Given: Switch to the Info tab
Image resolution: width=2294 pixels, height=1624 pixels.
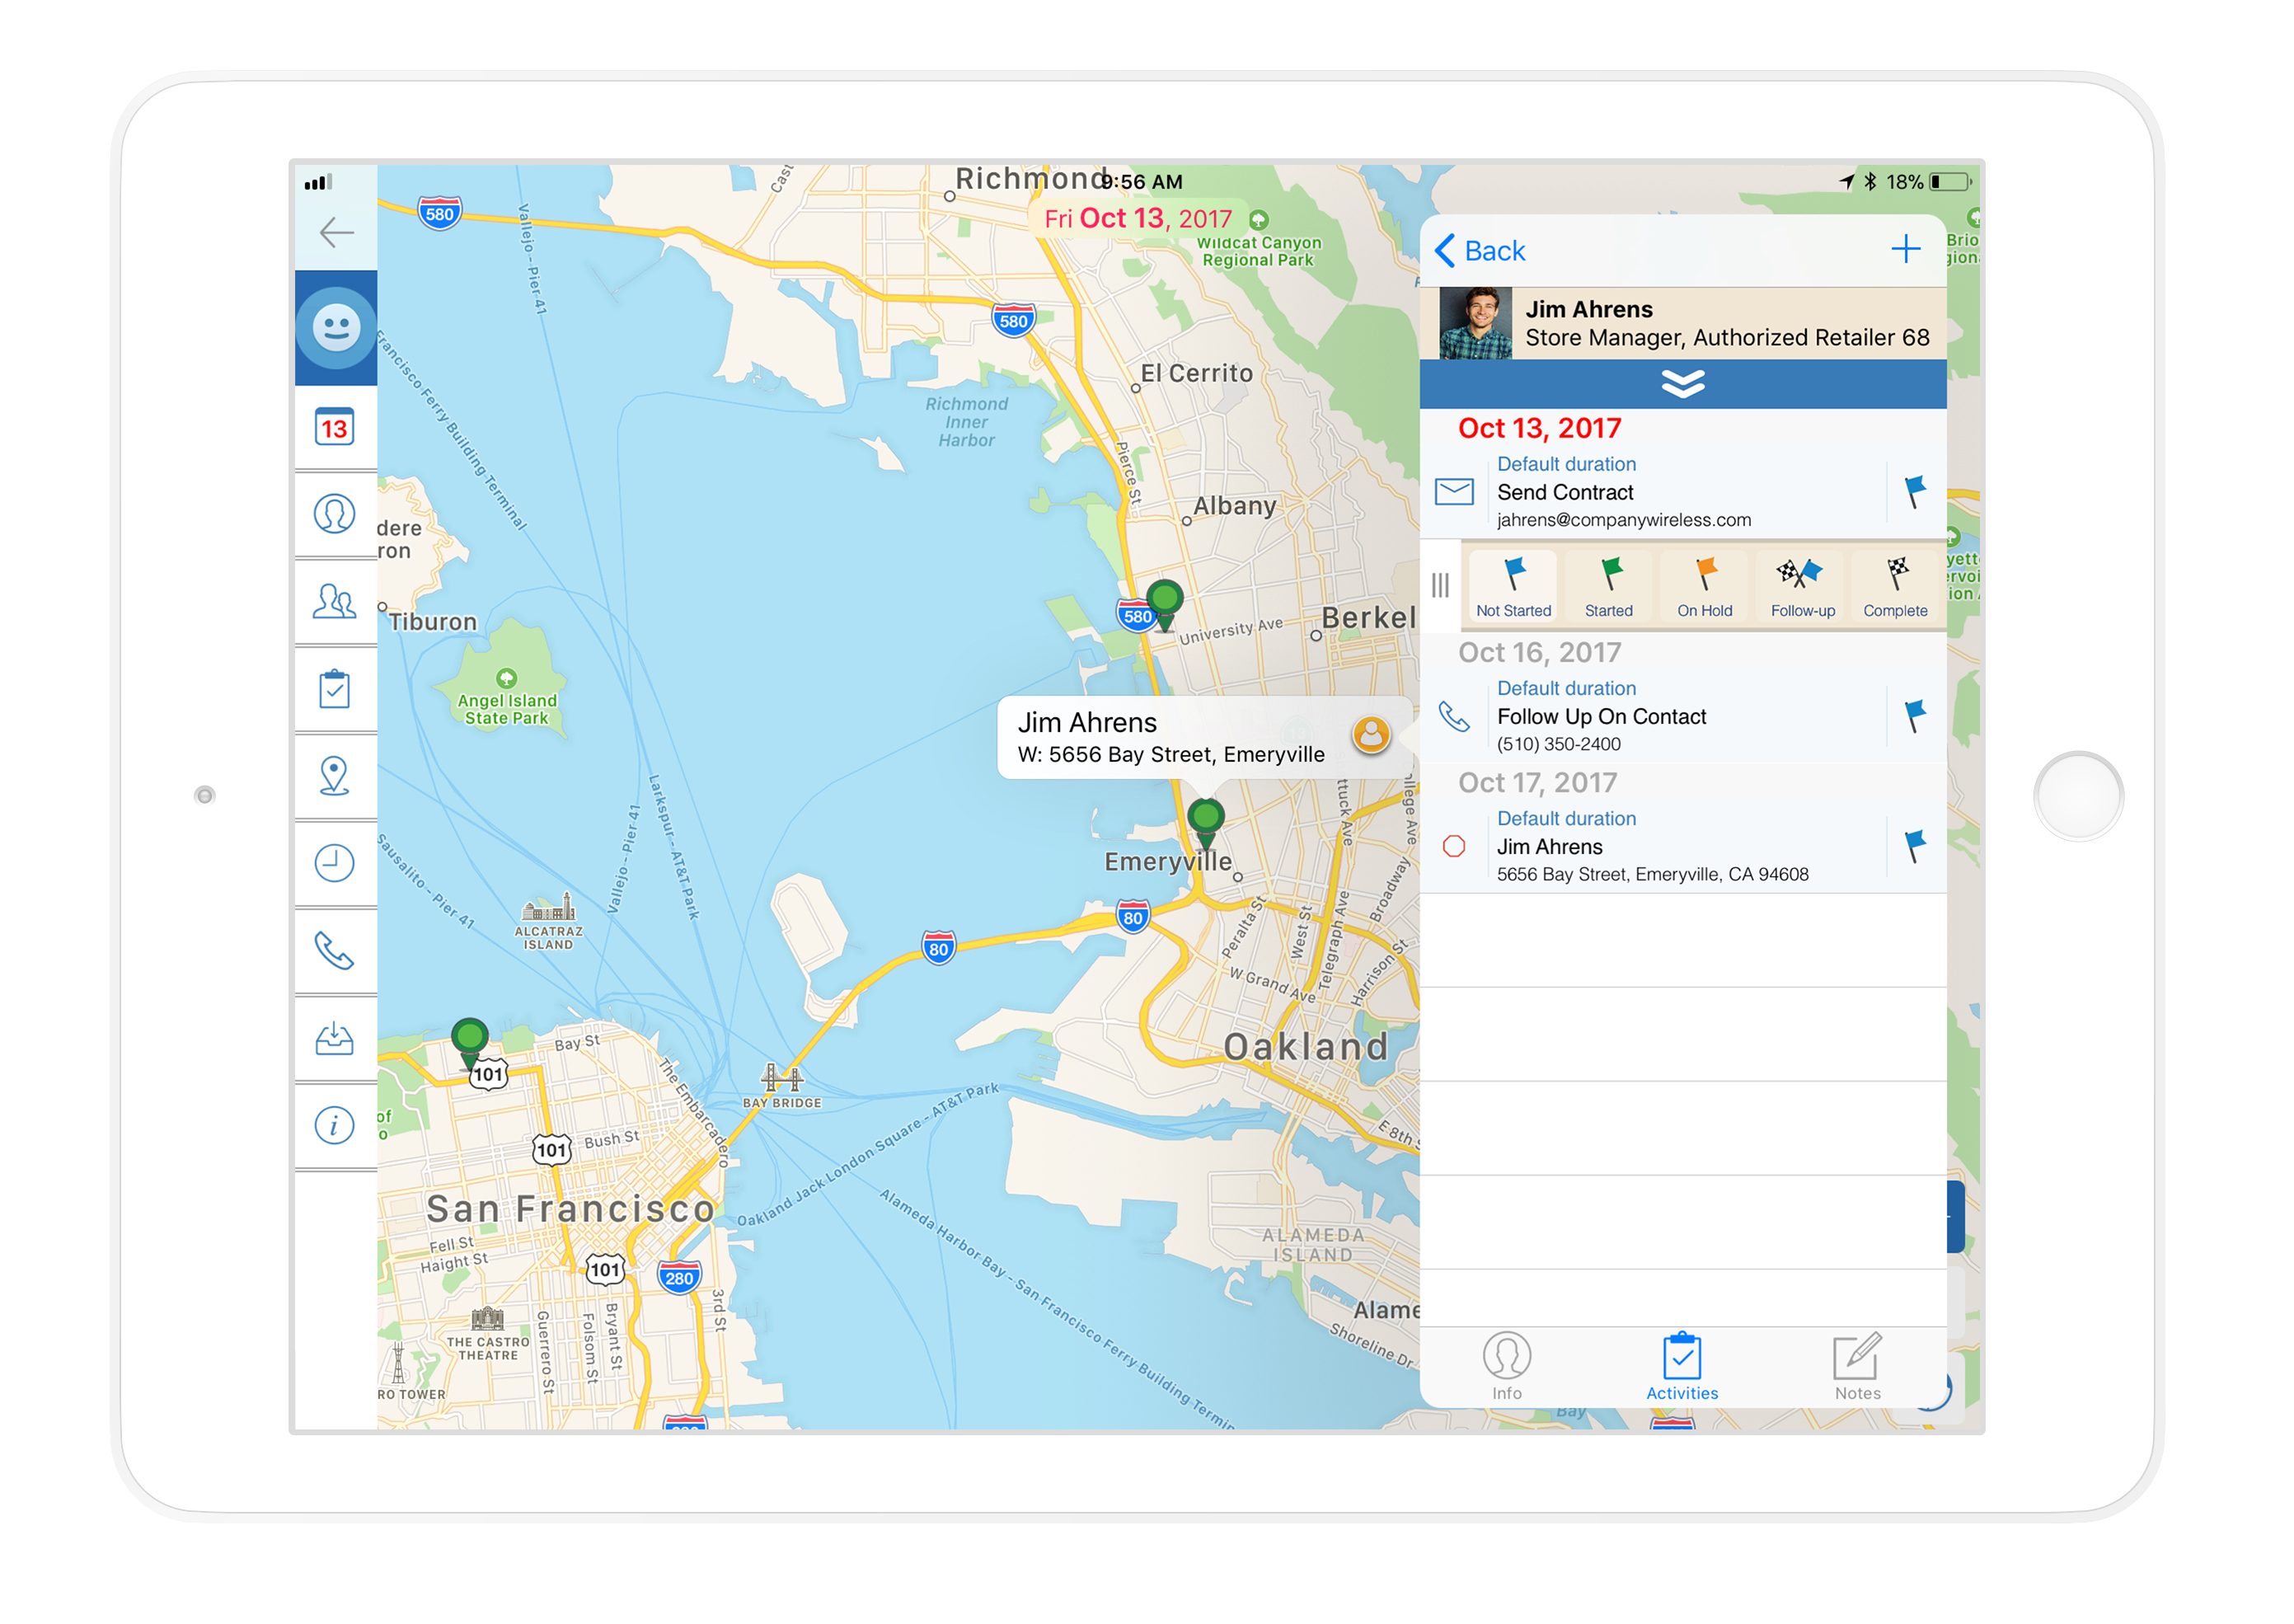Looking at the screenshot, I should pyautogui.click(x=1507, y=1366).
